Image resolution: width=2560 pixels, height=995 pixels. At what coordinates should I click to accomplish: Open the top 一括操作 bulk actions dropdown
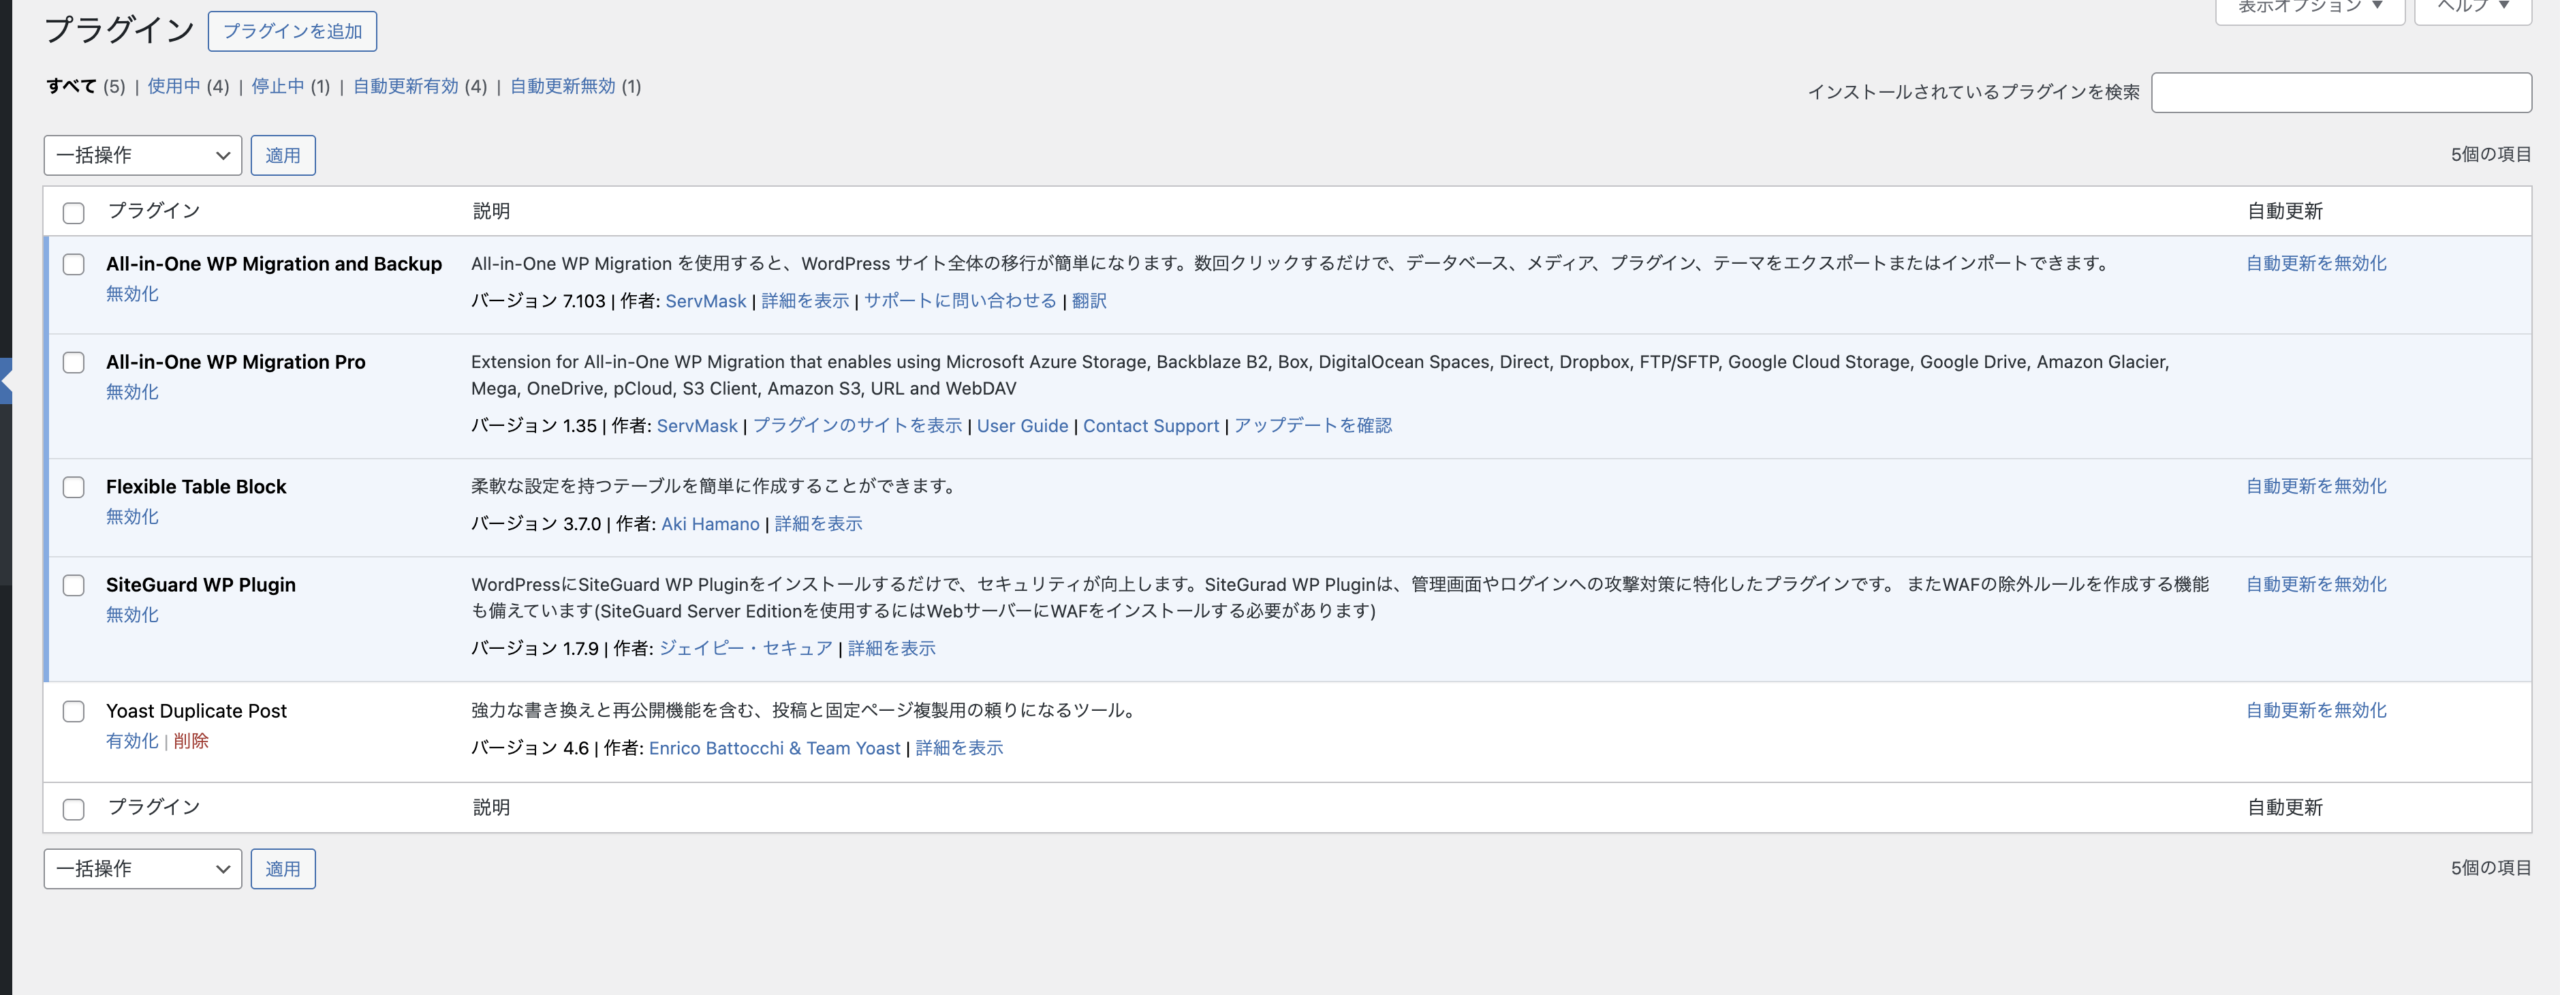coord(143,156)
